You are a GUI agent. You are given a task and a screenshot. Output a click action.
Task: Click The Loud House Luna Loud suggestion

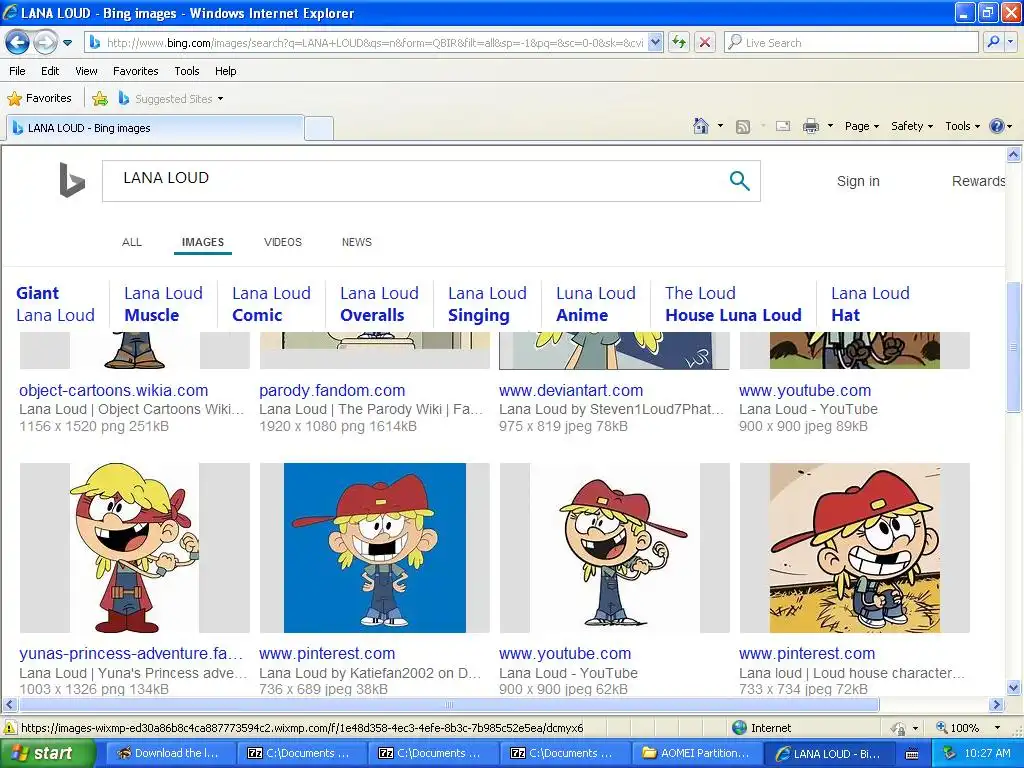point(733,304)
